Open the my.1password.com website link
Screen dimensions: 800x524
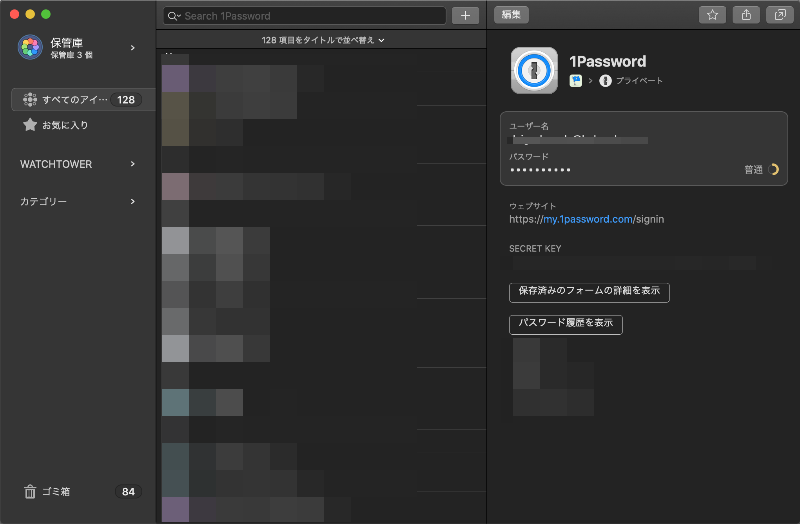pyautogui.click(x=588, y=219)
